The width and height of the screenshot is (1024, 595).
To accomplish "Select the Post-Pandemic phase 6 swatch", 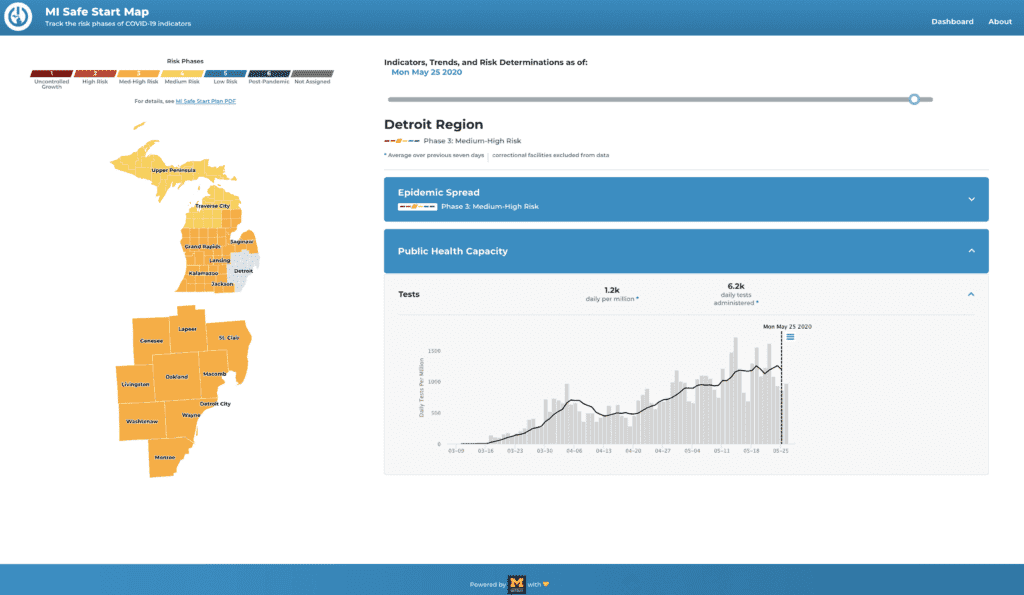I will coord(268,74).
